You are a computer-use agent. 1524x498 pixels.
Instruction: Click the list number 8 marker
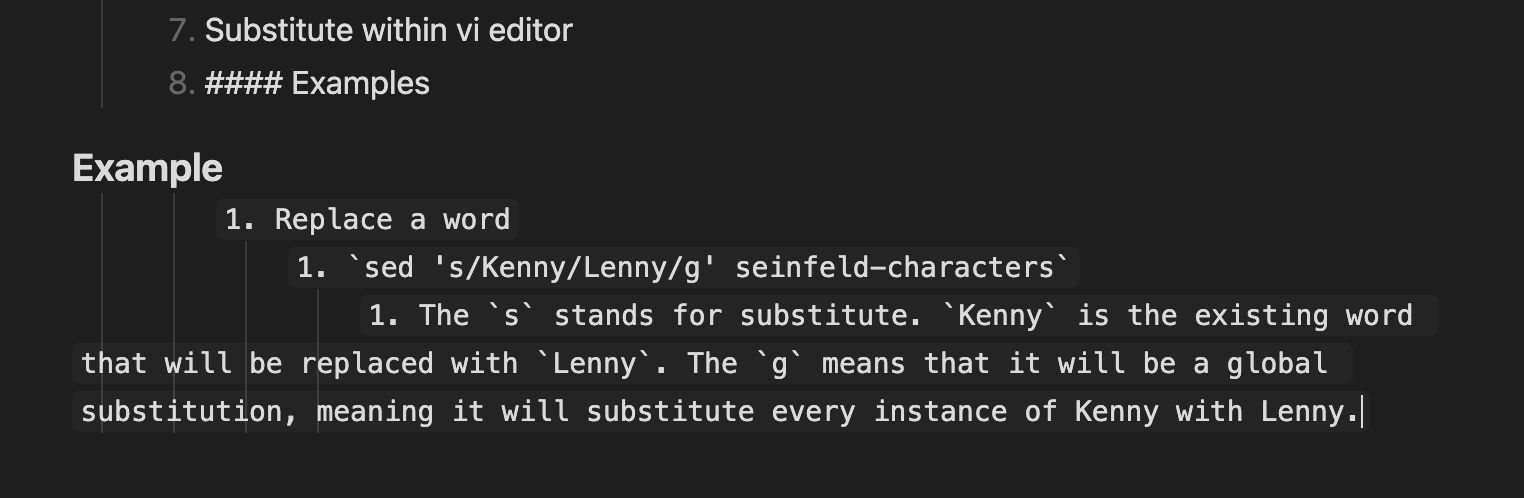(x=181, y=83)
